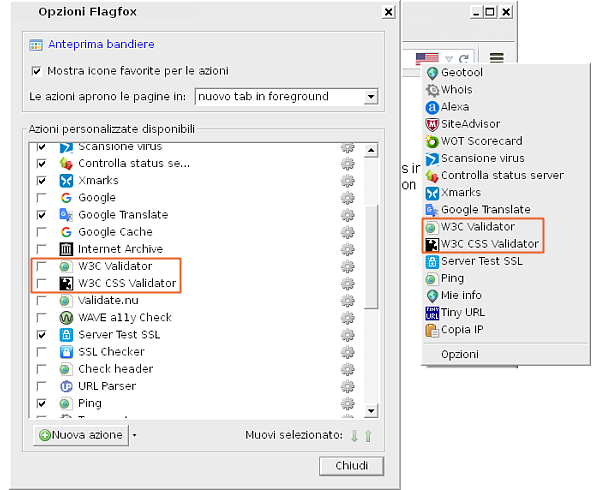600x490 pixels.
Task: Open settings gear for Ping action
Action: [347, 403]
